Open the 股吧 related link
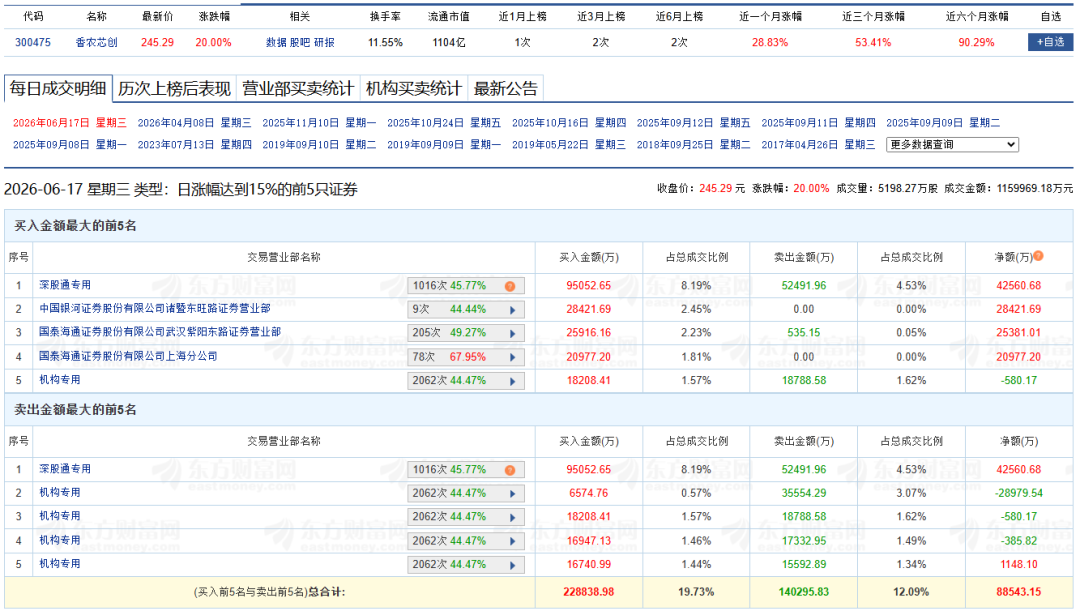This screenshot has height=611, width=1080. pos(300,43)
